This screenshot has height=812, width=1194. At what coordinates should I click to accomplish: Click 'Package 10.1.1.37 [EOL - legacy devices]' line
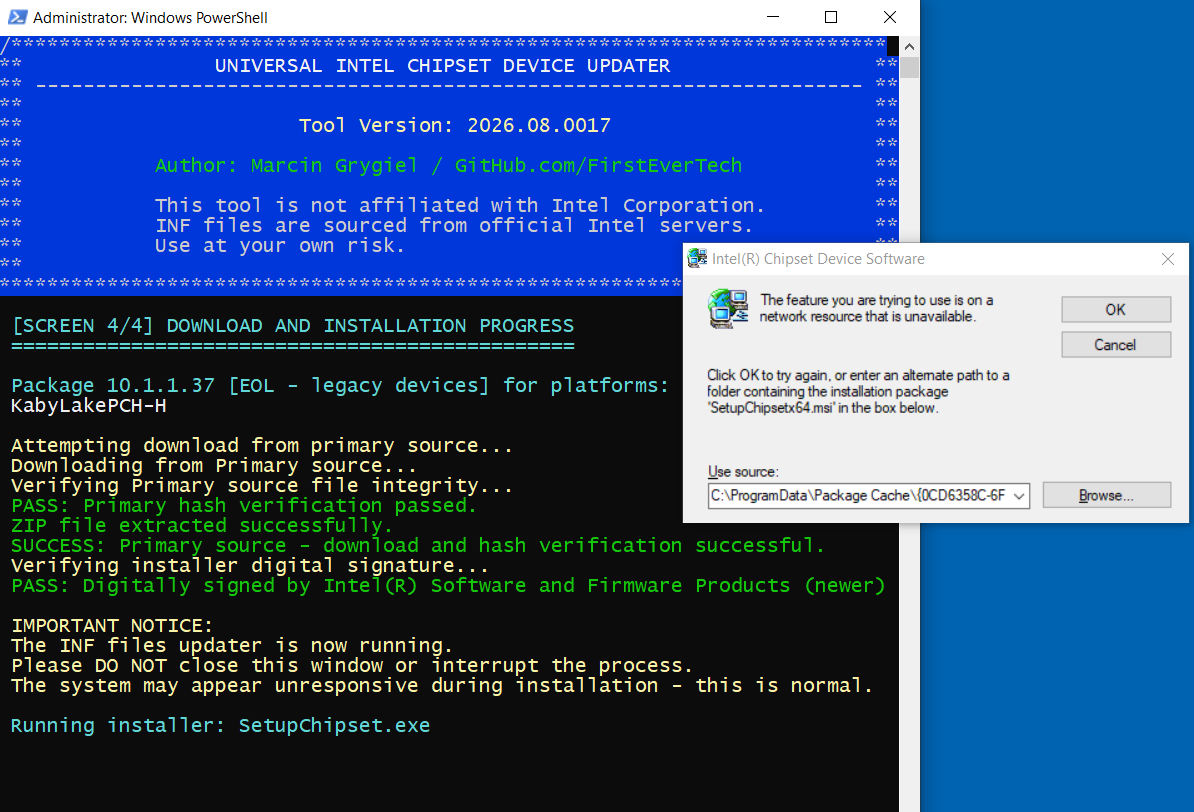(340, 385)
